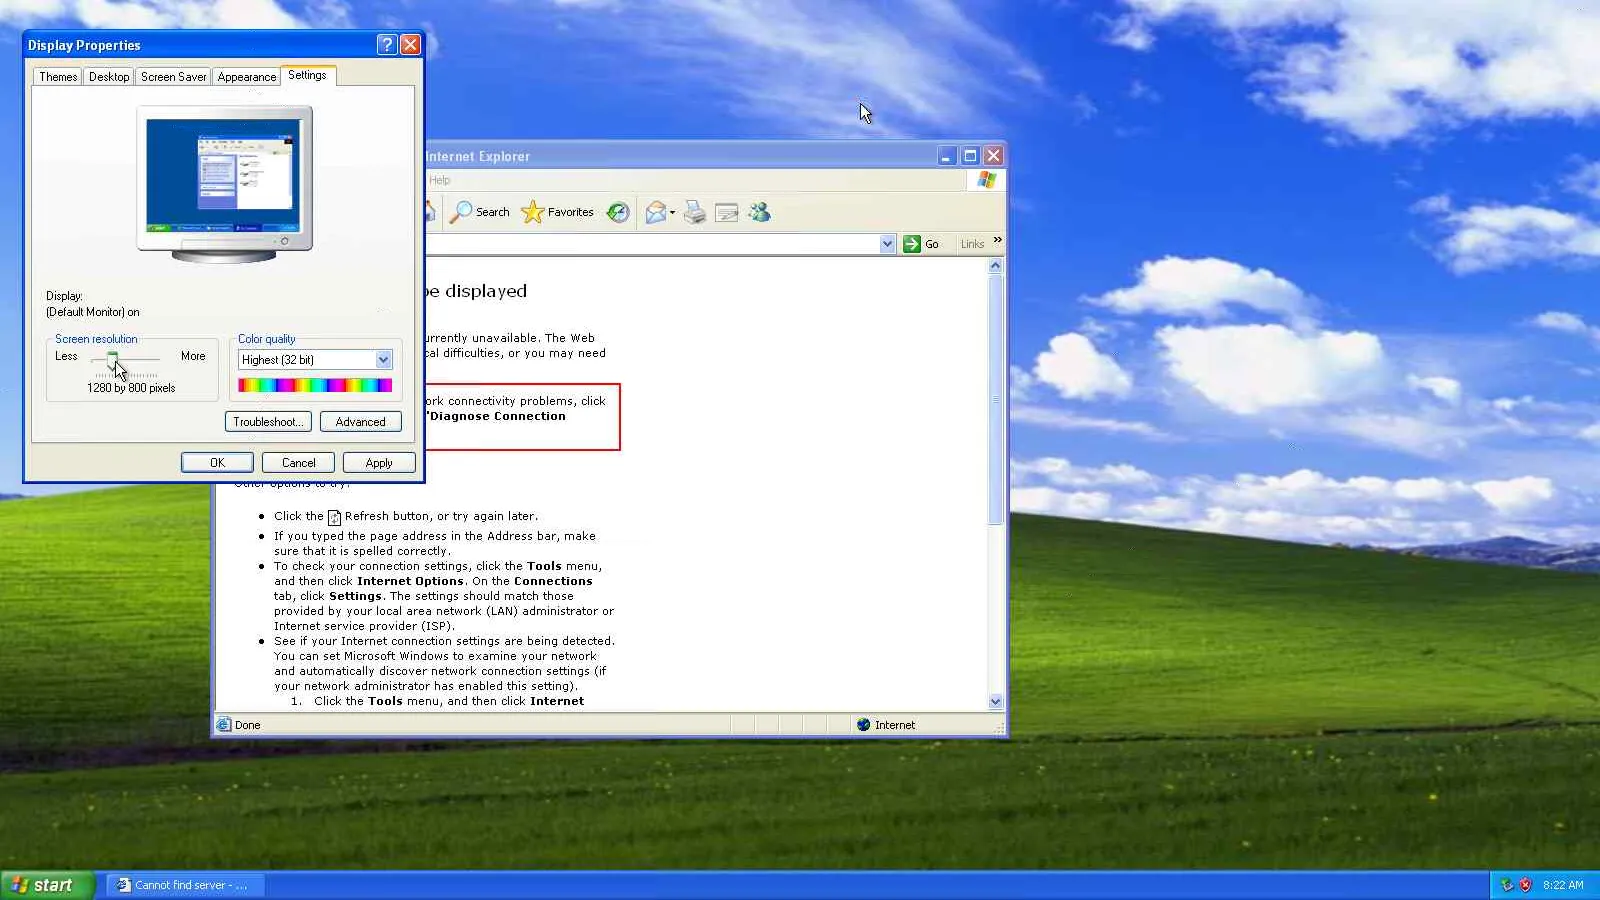This screenshot has width=1600, height=900.
Task: Expand the Color quality dropdown
Action: (x=383, y=360)
